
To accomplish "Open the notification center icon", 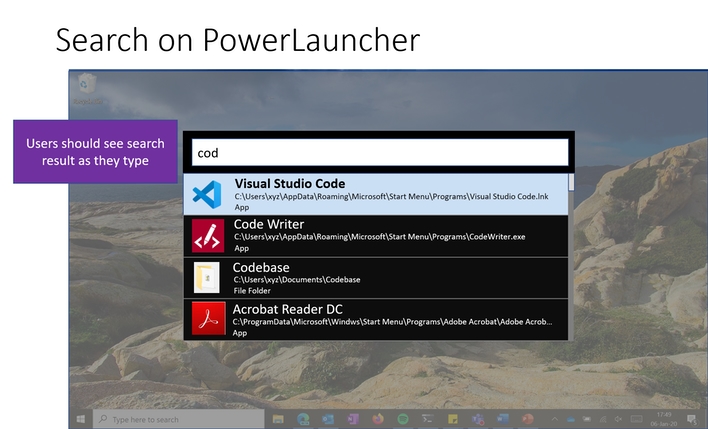I will coord(691,420).
